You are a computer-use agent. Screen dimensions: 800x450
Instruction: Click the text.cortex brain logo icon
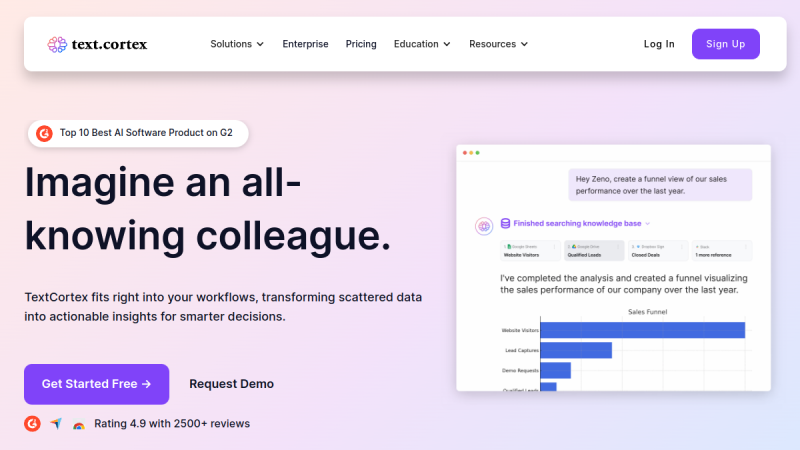57,44
